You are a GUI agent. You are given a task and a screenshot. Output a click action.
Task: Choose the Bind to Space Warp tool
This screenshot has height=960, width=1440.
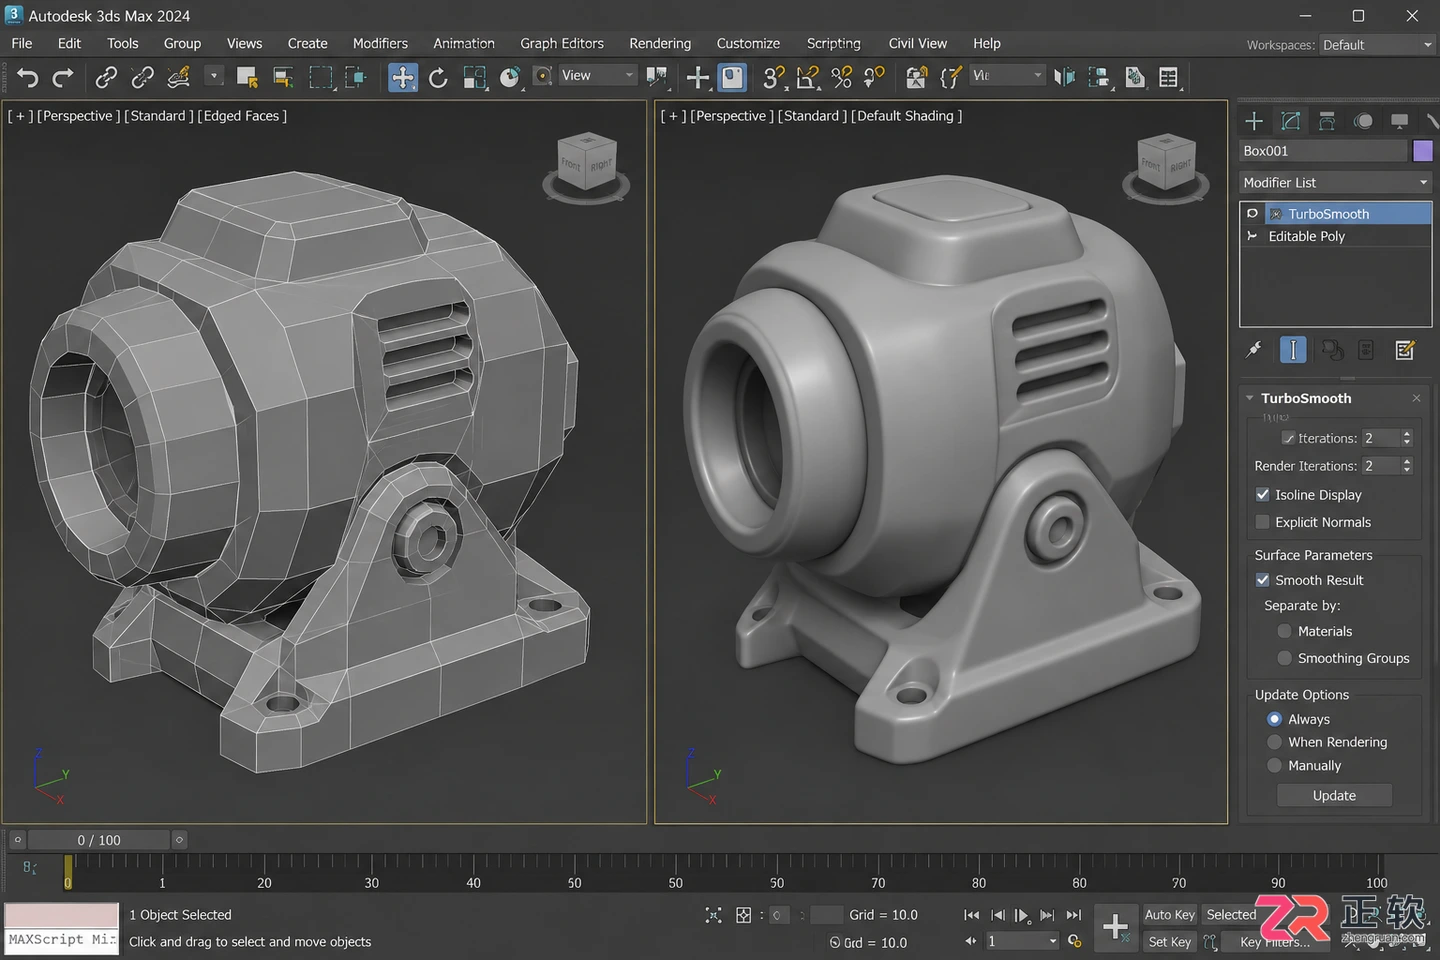click(x=179, y=77)
